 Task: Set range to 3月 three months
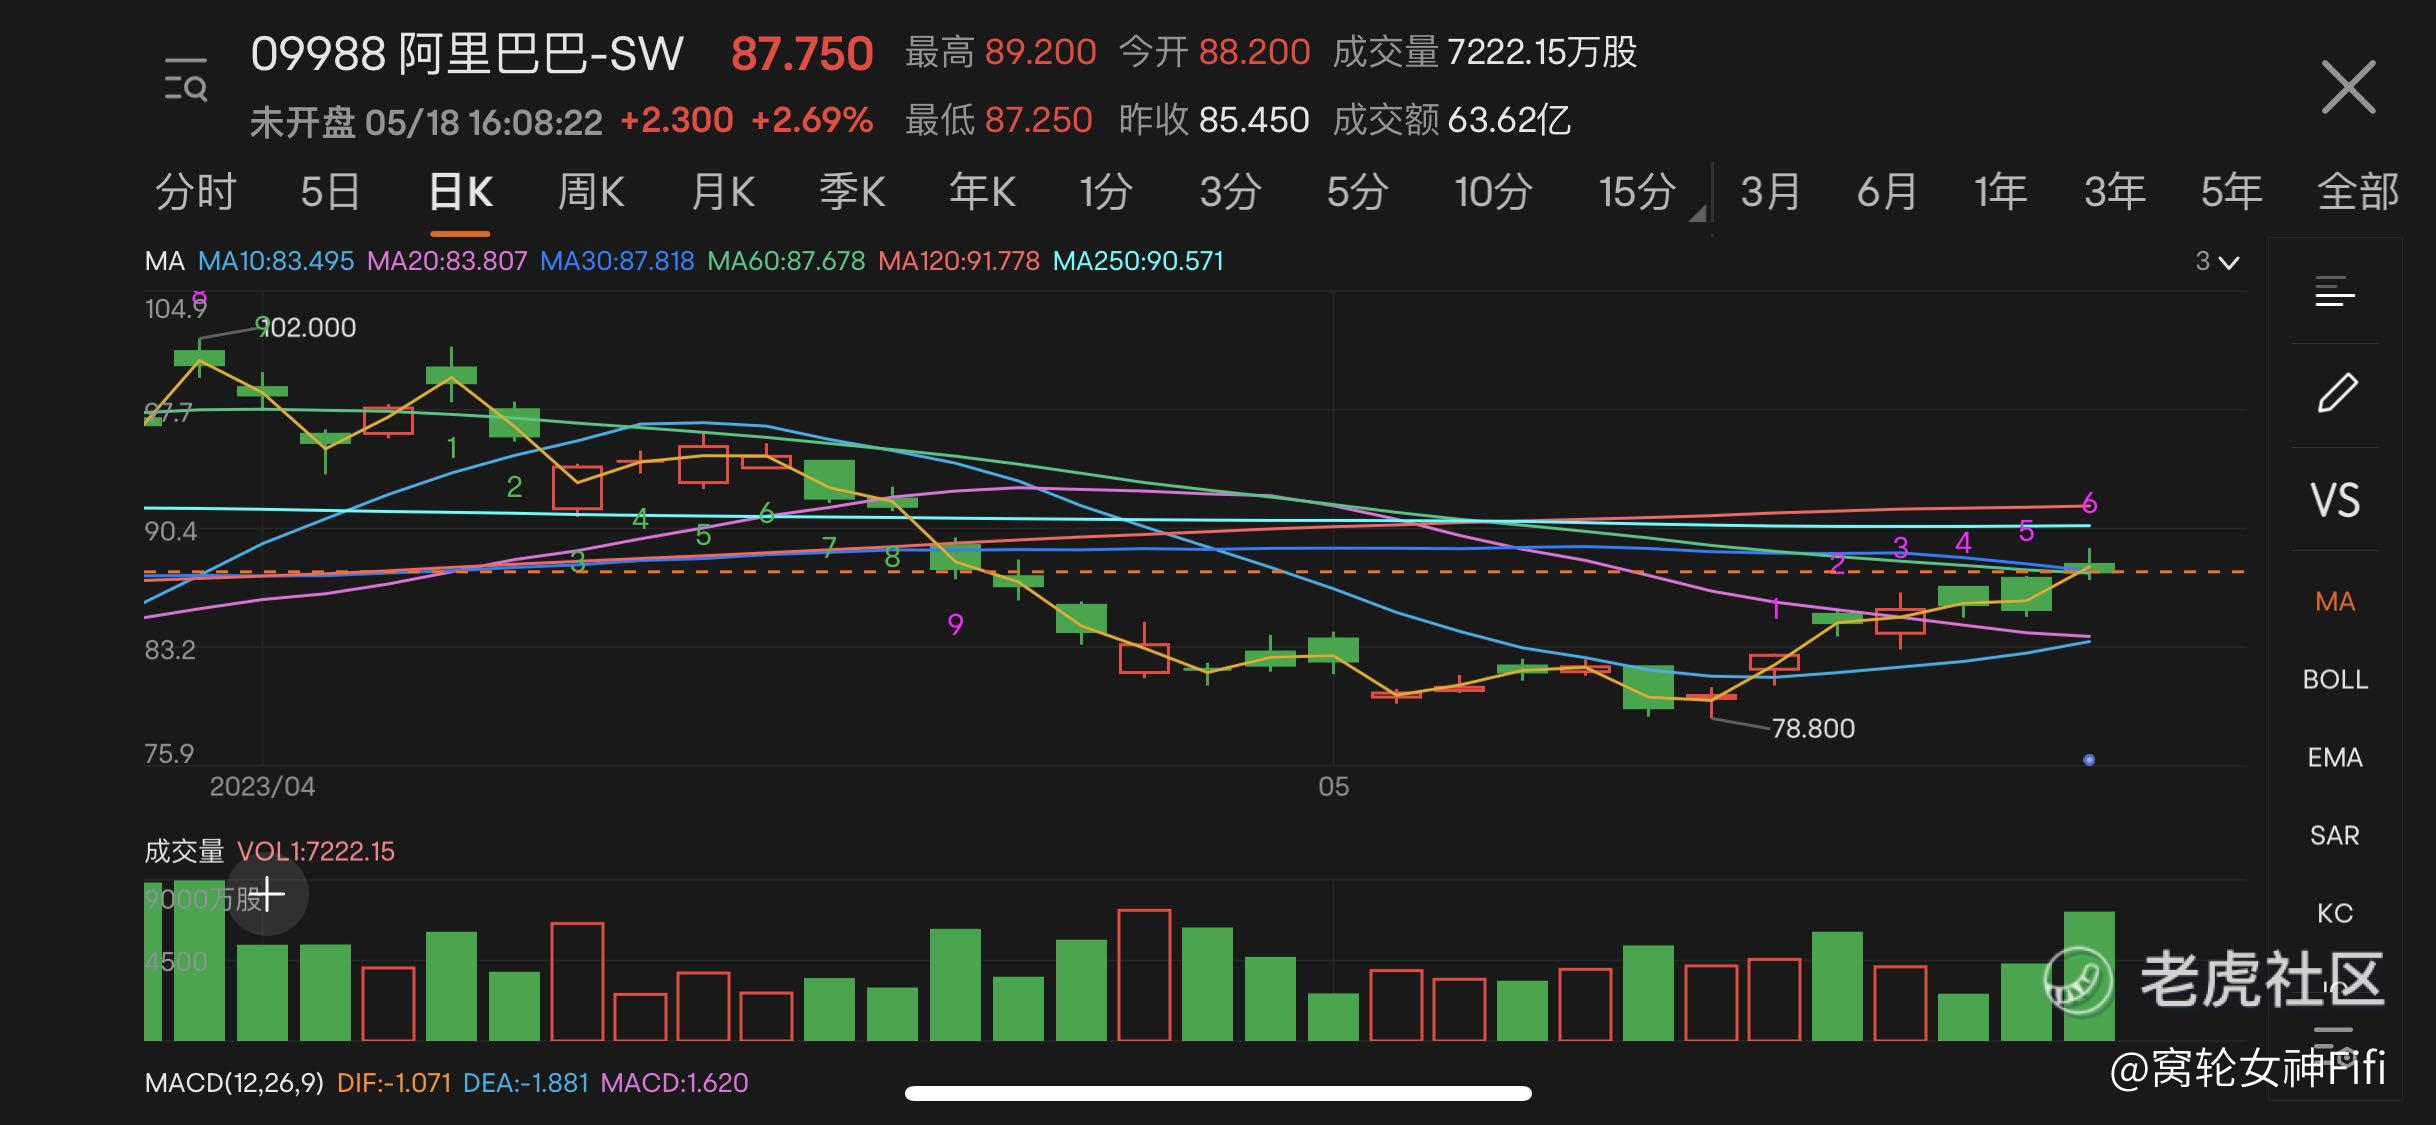coord(1770,191)
